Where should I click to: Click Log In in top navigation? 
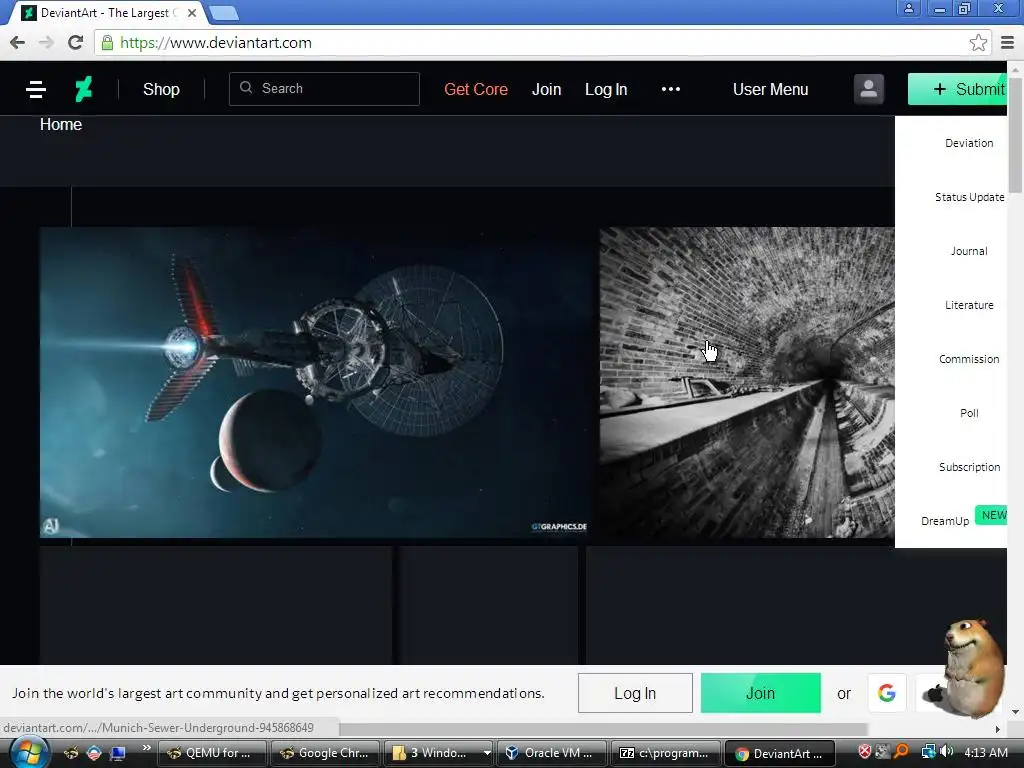pos(605,89)
